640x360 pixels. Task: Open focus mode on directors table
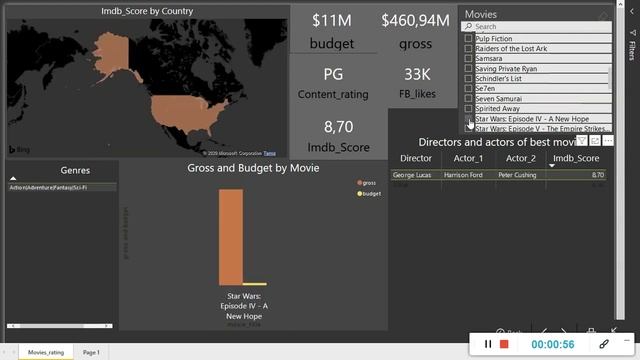[x=595, y=141]
